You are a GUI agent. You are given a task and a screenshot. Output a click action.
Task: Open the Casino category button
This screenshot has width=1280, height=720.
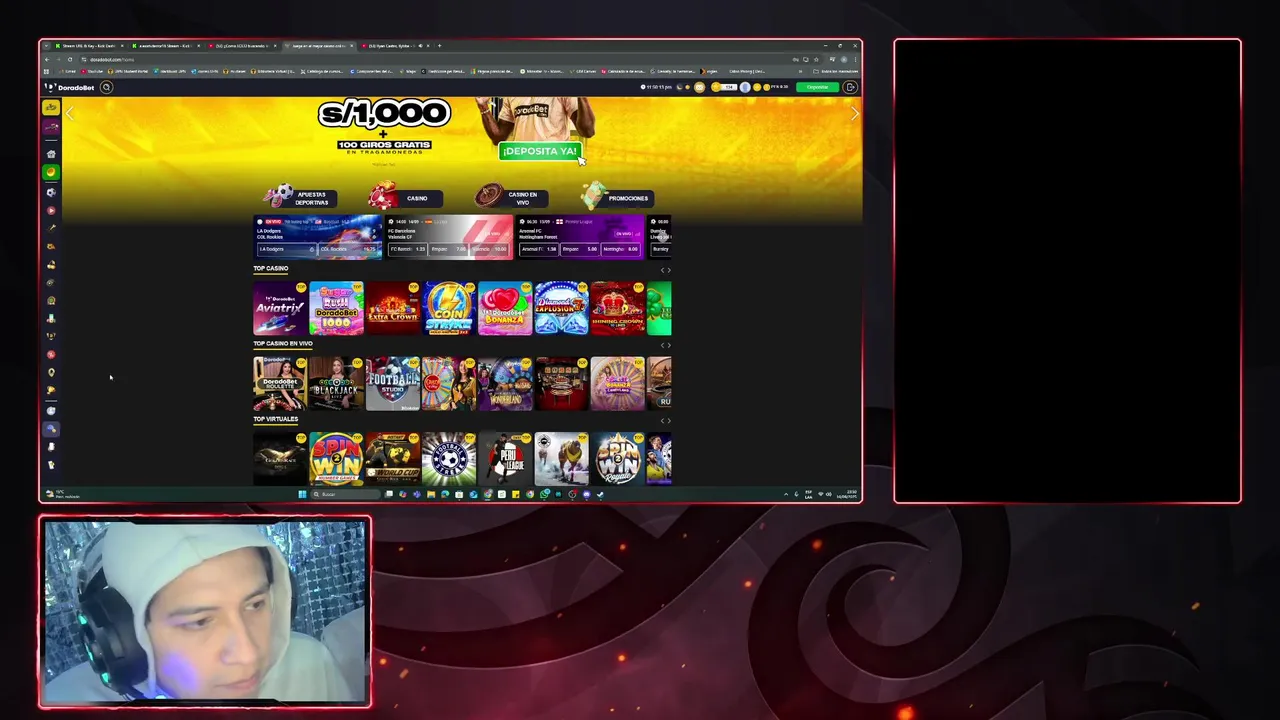pyautogui.click(x=405, y=197)
